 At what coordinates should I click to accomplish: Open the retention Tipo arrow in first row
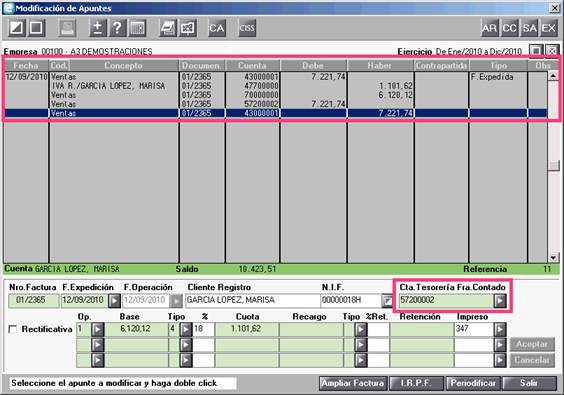pyautogui.click(x=361, y=329)
